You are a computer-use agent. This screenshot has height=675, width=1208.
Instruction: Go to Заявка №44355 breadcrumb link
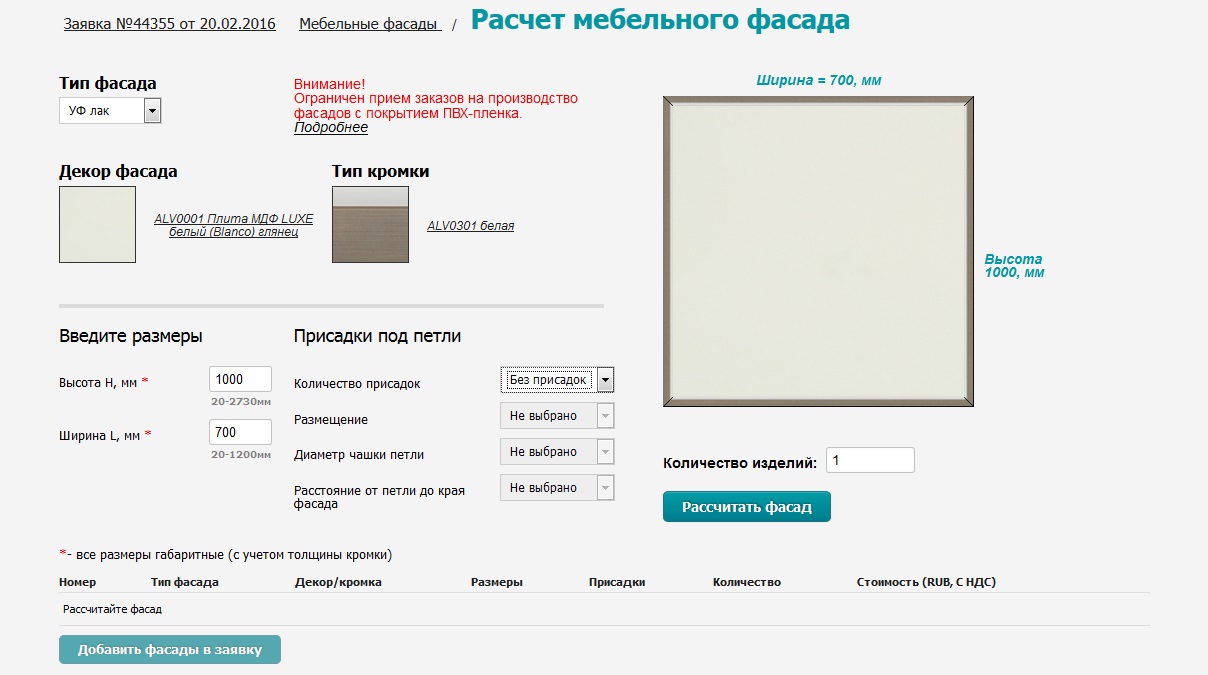pos(169,24)
